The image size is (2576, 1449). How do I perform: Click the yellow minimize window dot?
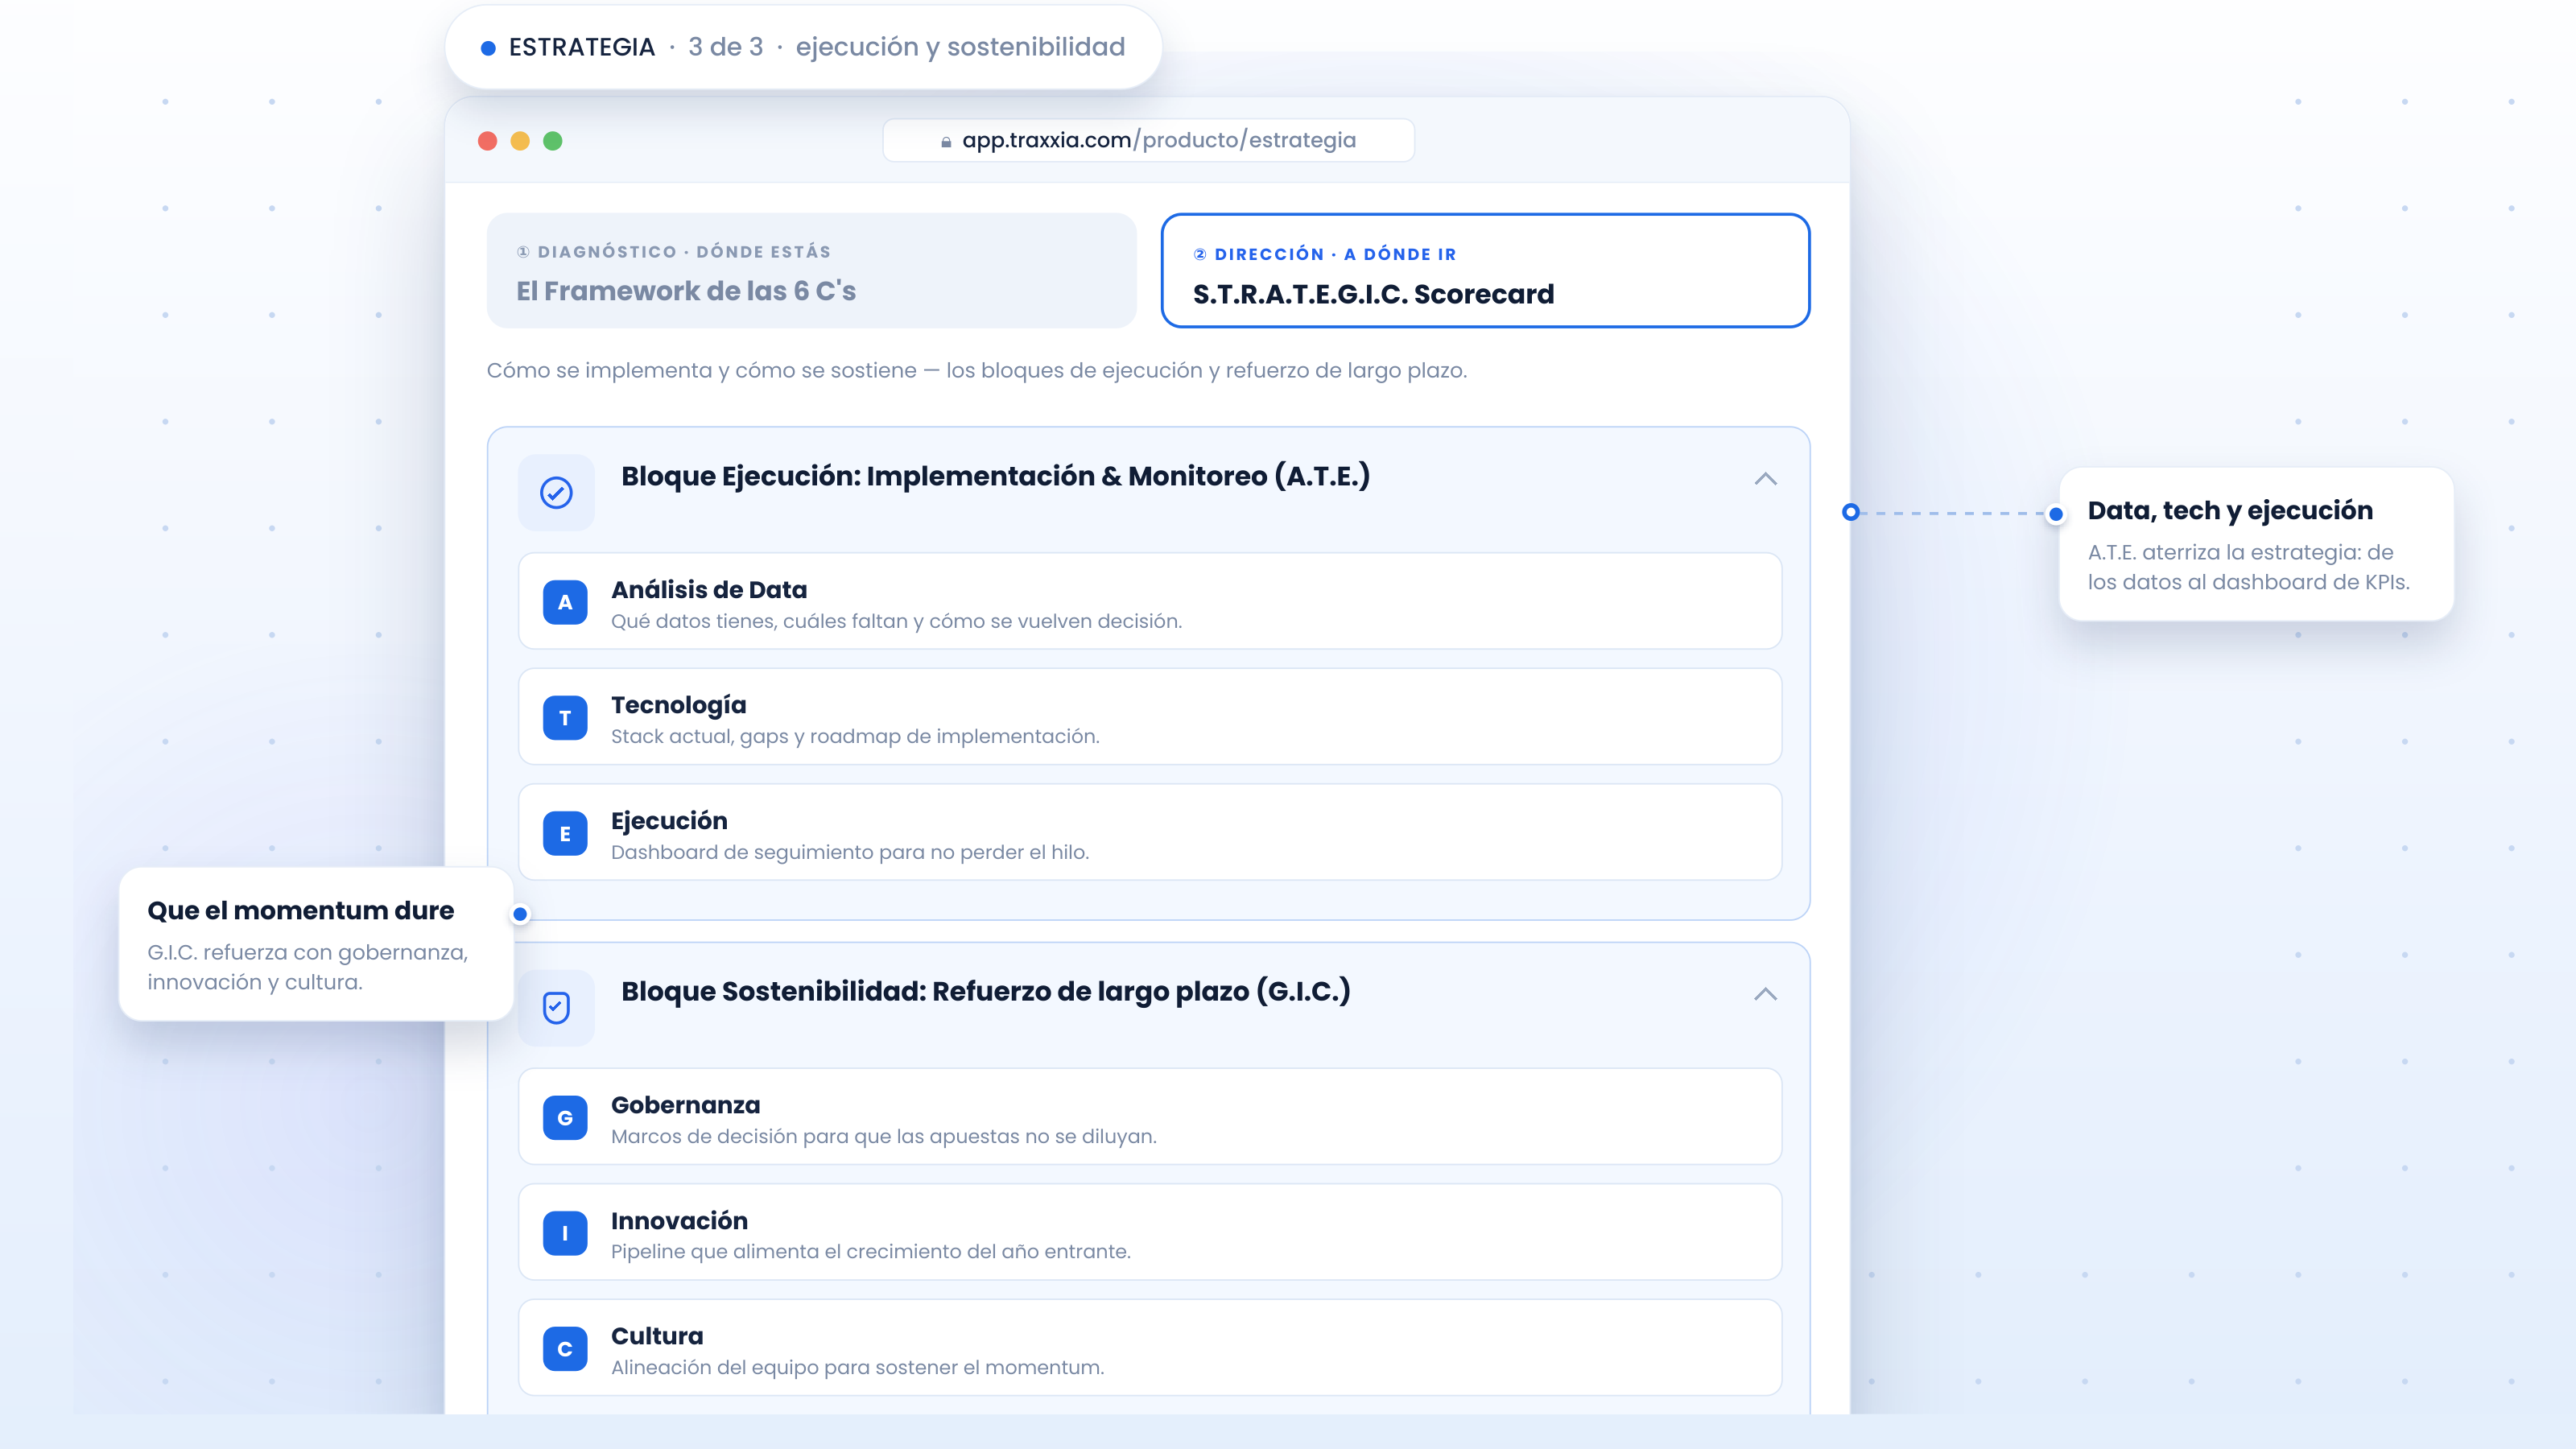pos(520,141)
